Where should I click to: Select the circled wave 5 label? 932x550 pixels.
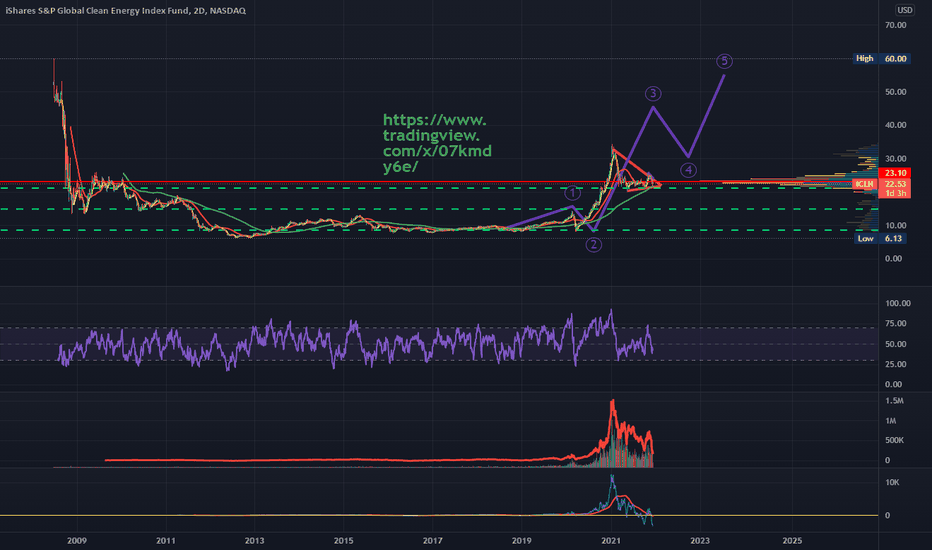(x=724, y=61)
